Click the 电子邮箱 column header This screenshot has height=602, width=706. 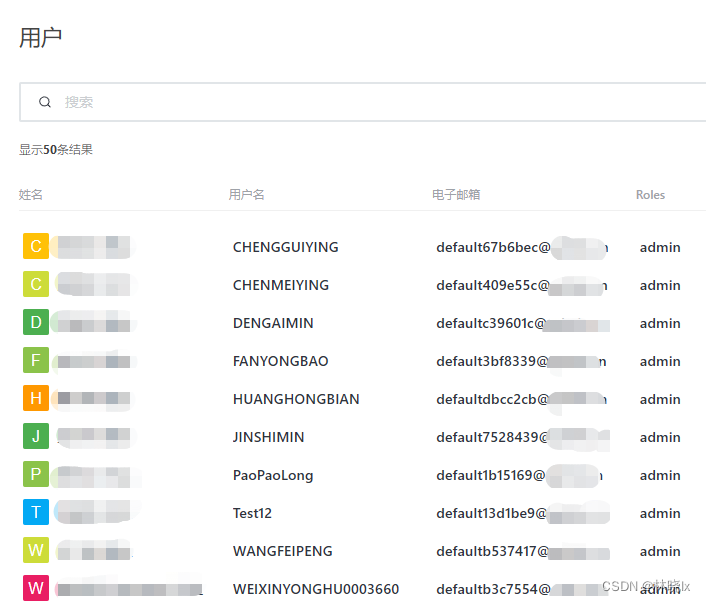coord(456,195)
